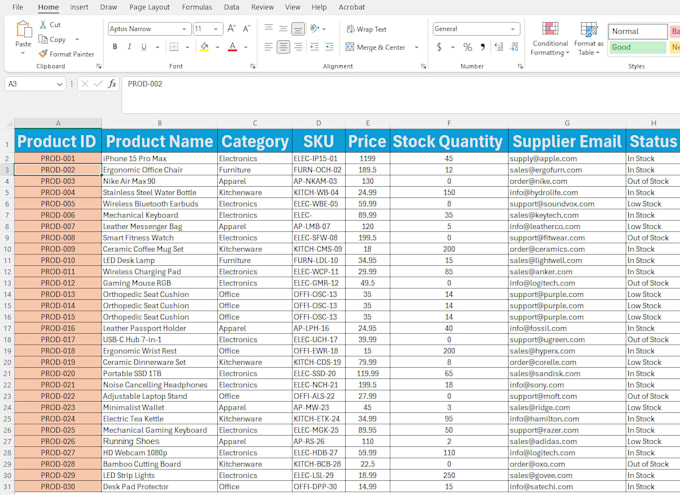
Task: Toggle left horizontal alignment
Action: pyautogui.click(x=268, y=47)
